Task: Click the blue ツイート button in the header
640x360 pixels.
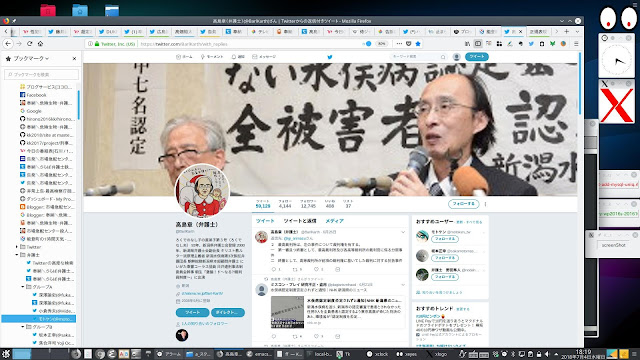Action: (477, 57)
